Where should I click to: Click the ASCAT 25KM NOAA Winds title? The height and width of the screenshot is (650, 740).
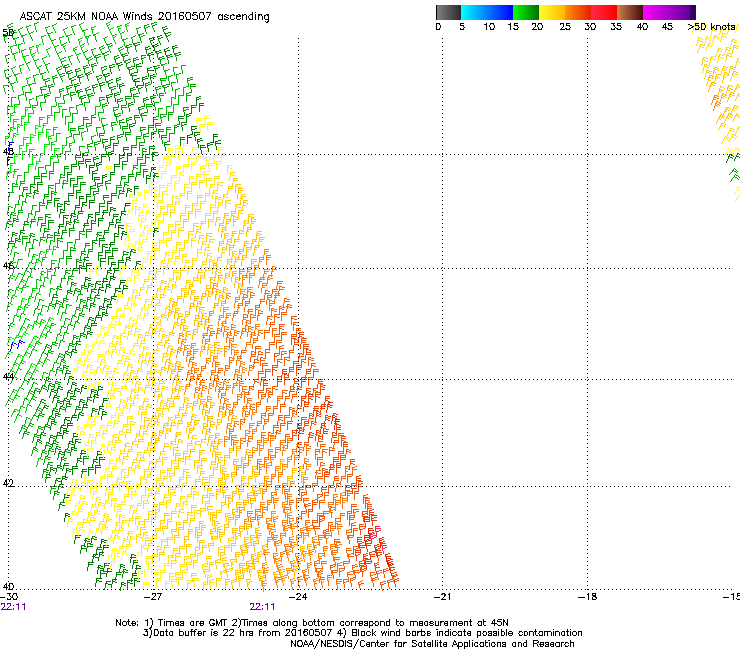144,16
